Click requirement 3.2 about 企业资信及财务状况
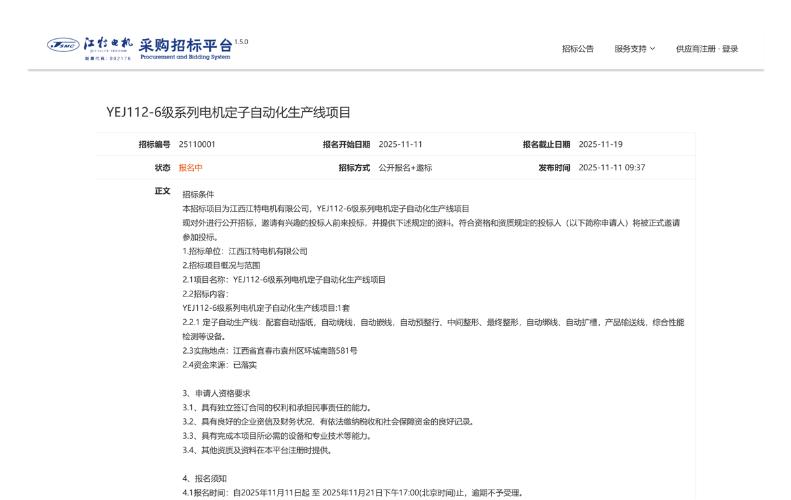This screenshot has height=500, width=791. (328, 421)
